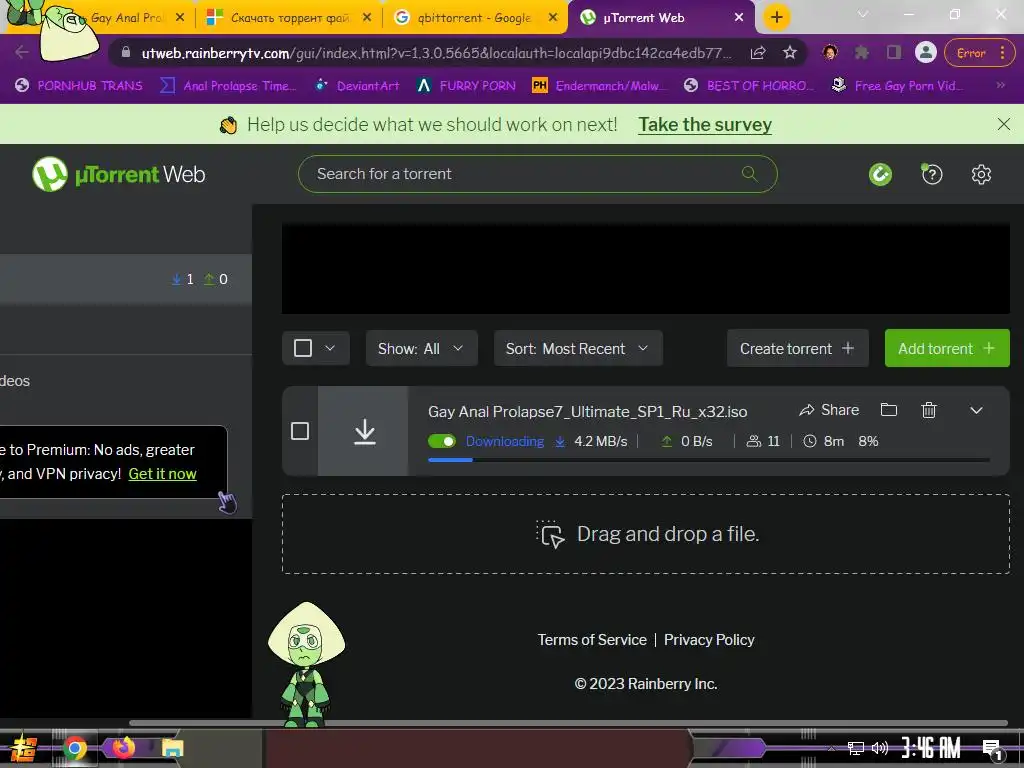The height and width of the screenshot is (768, 1024).
Task: Expand the torrent details chevron
Action: click(976, 410)
